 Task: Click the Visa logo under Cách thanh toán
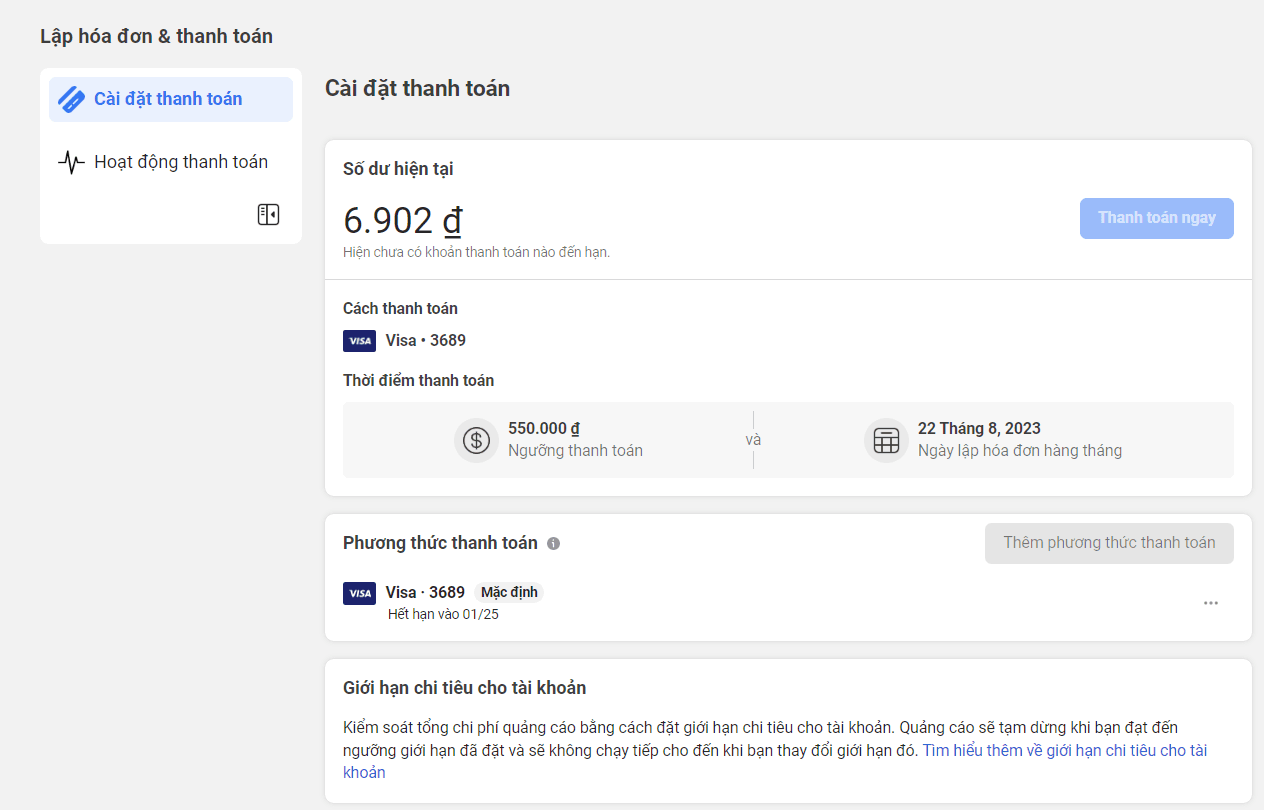(x=359, y=341)
